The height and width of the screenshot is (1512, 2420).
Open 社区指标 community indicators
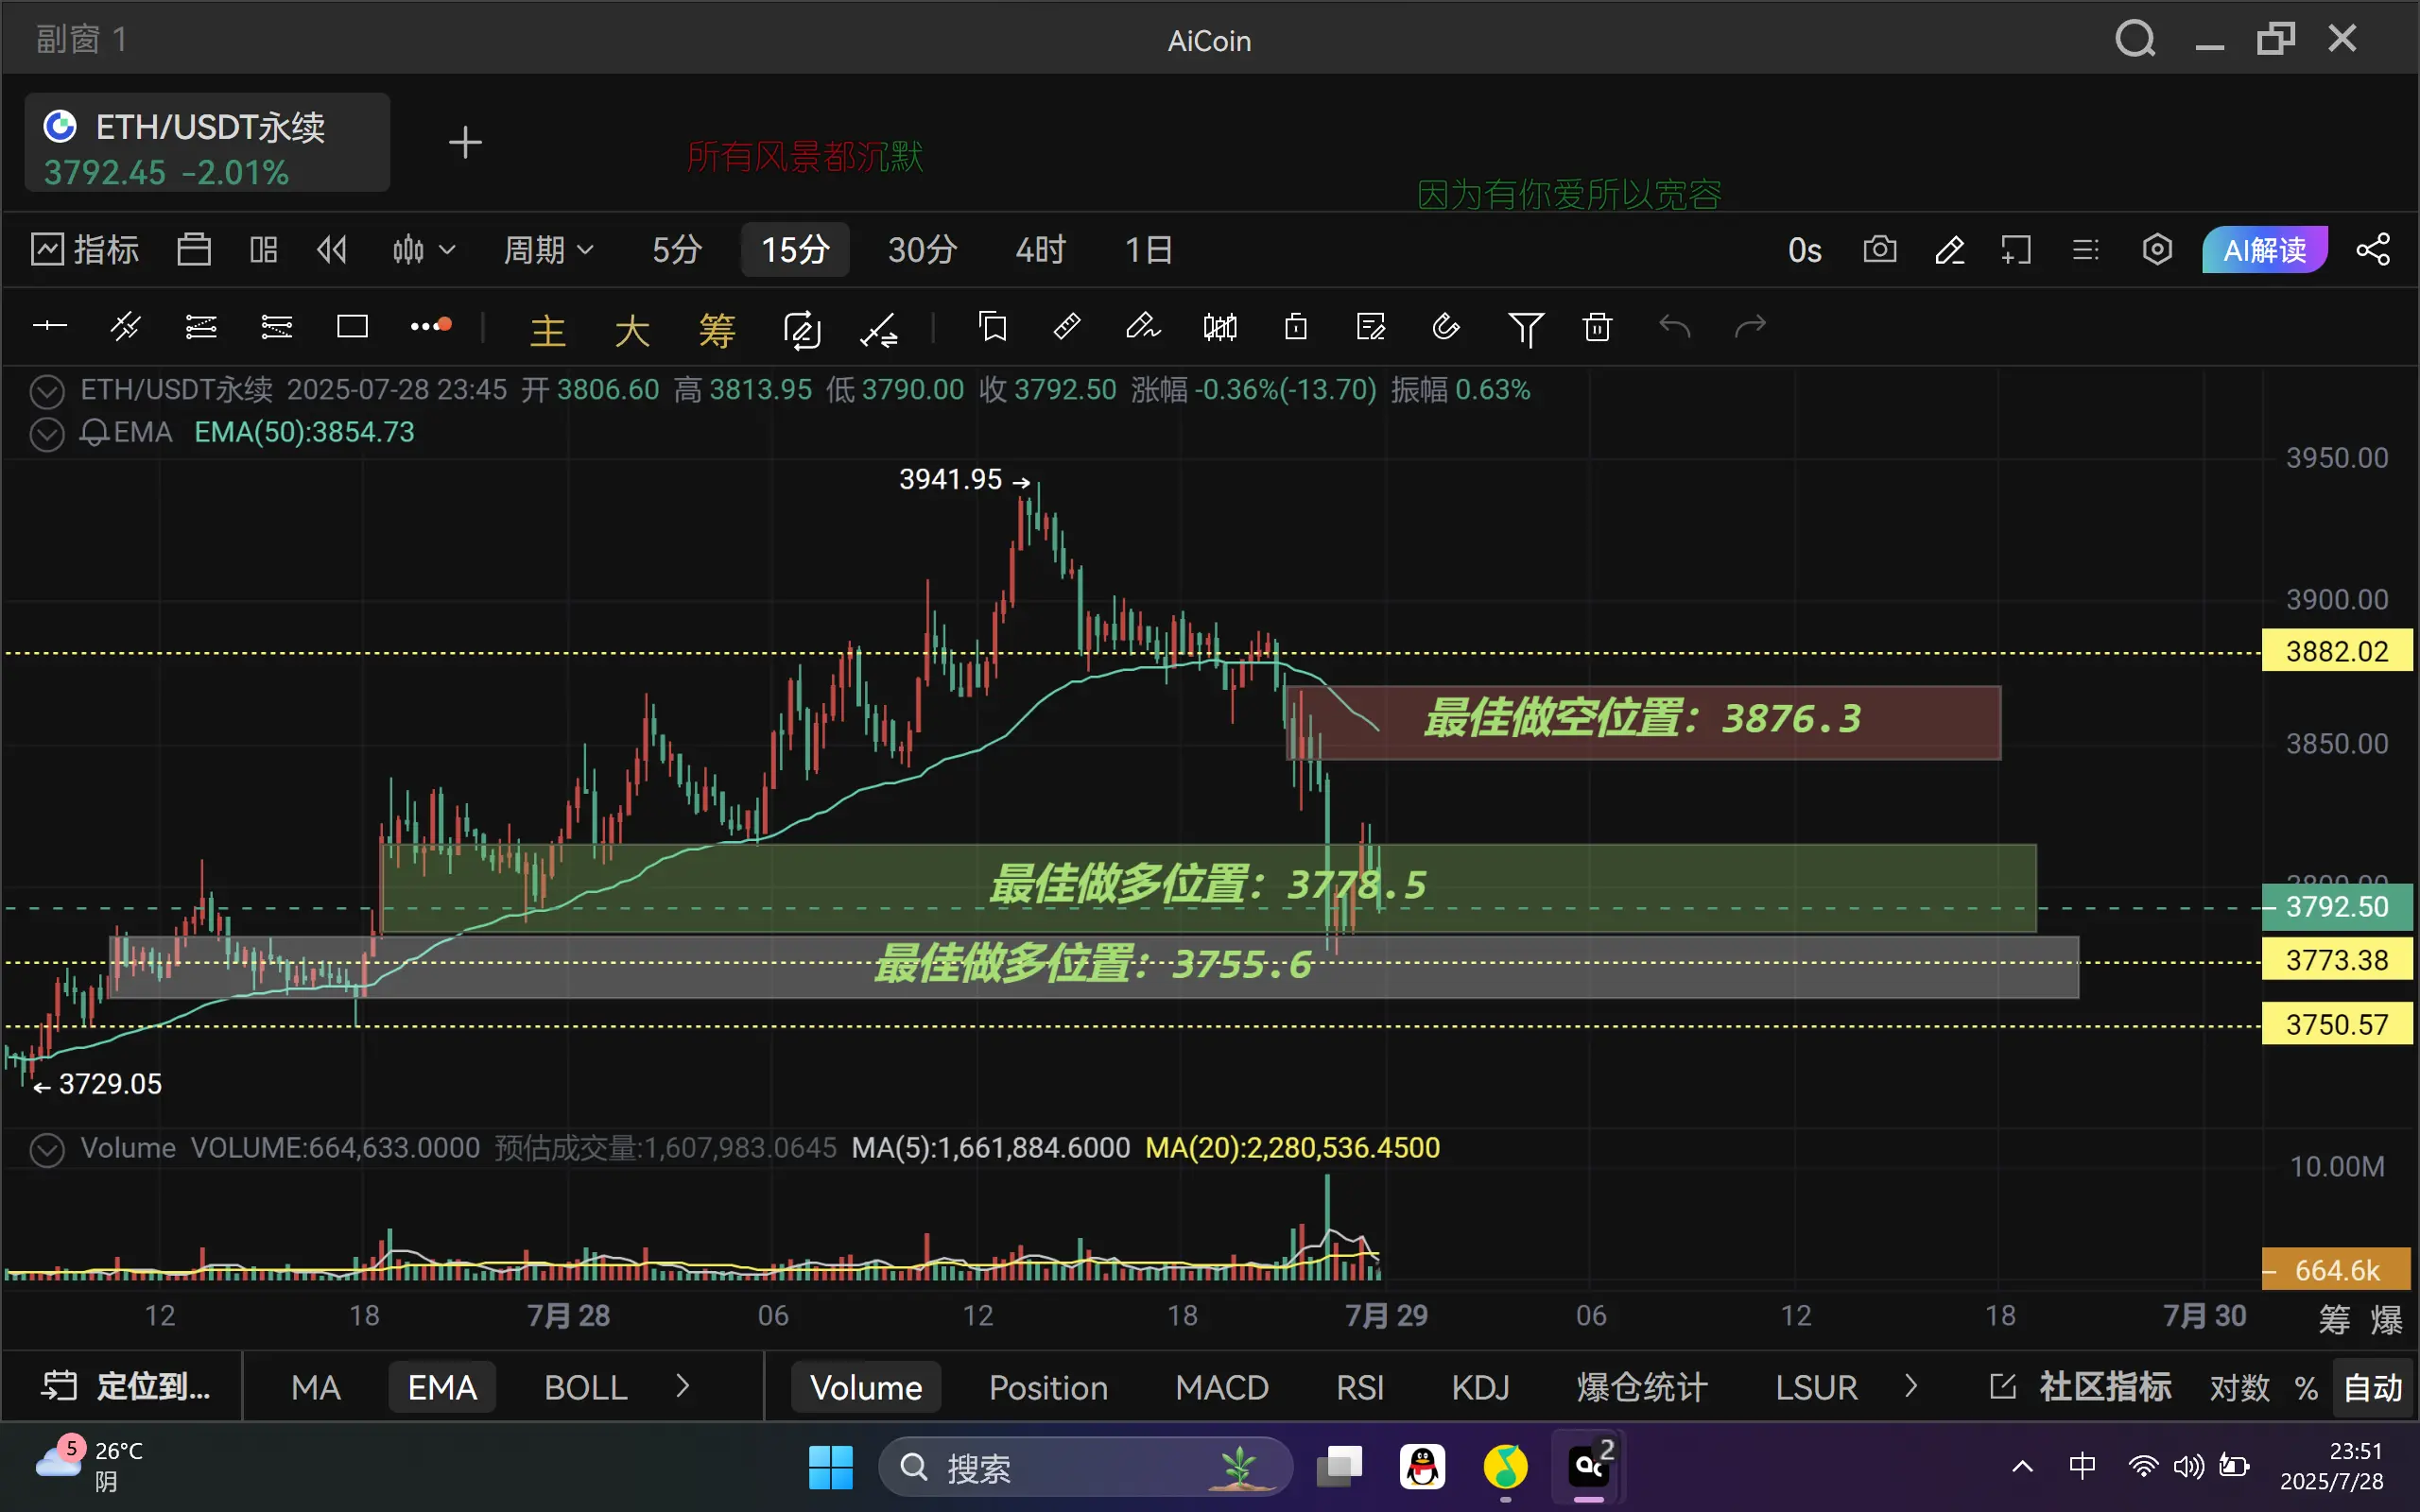pos(2081,1387)
